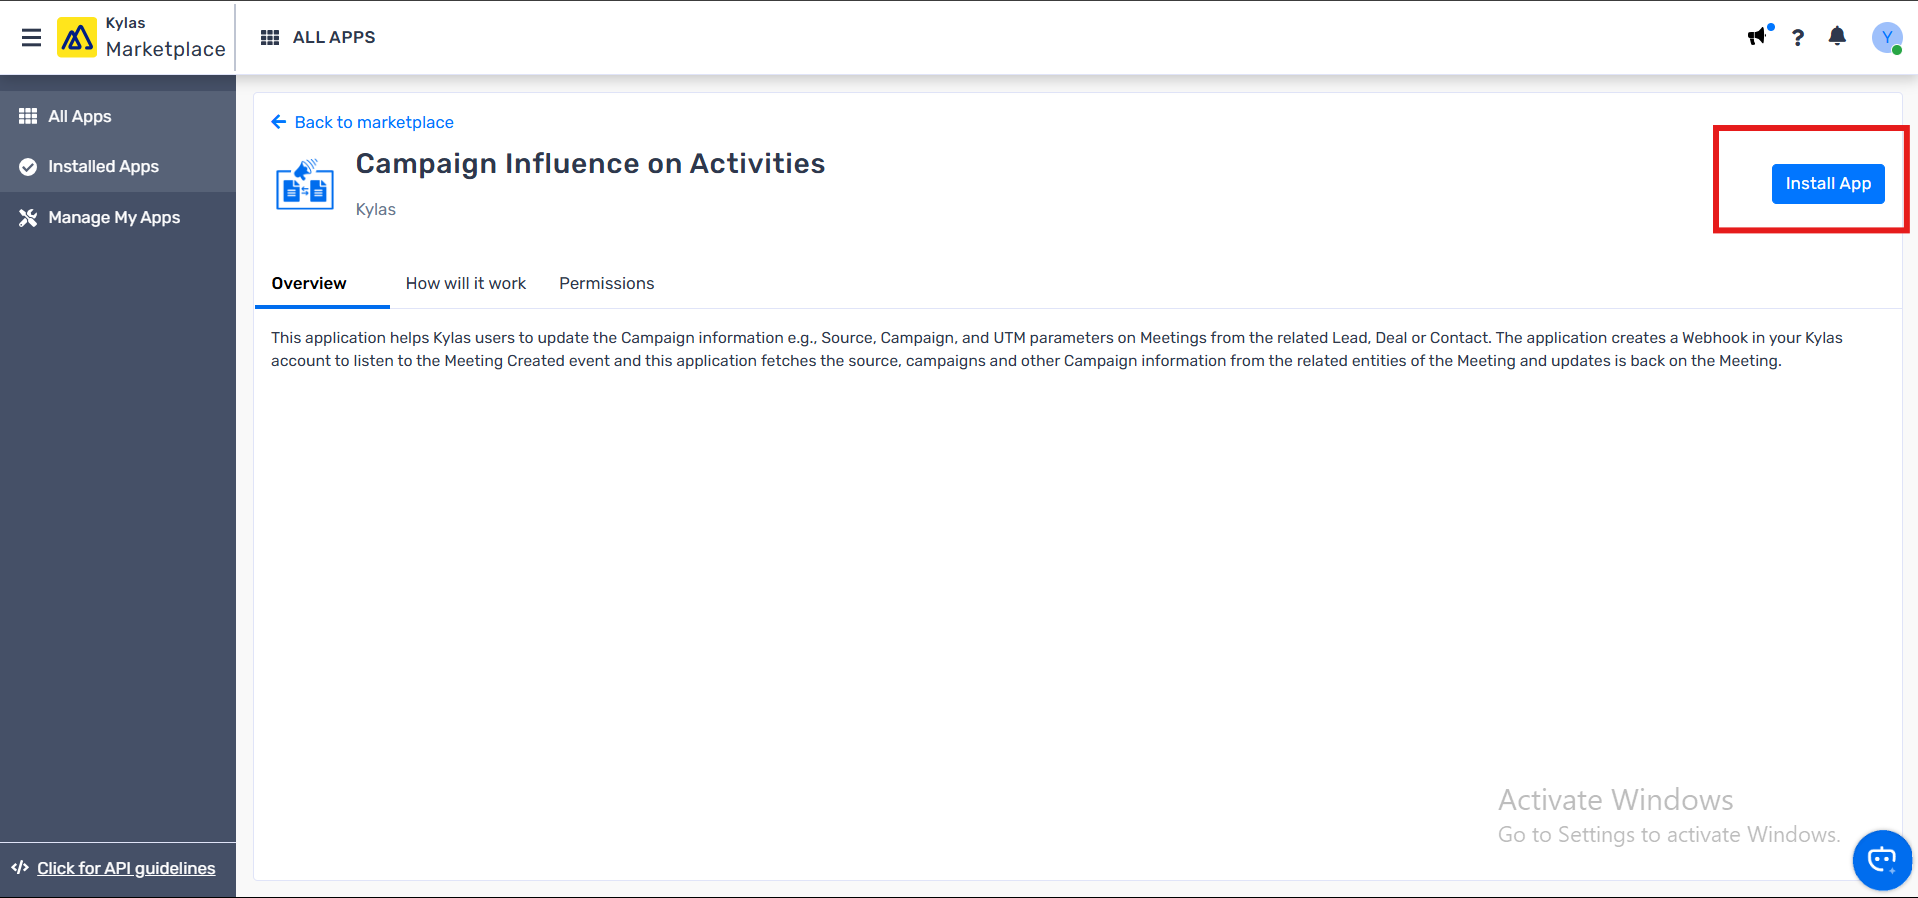The width and height of the screenshot is (1918, 898).
Task: Click the Kylas Marketplace logo
Action: pyautogui.click(x=77, y=38)
